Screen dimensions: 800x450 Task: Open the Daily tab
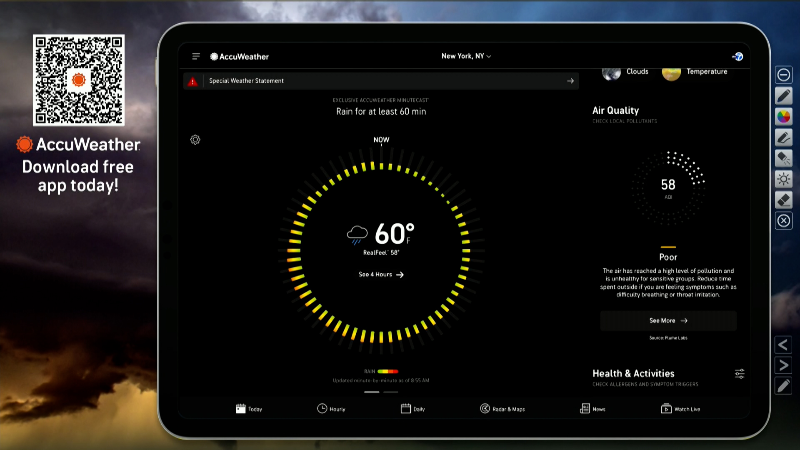[413, 409]
